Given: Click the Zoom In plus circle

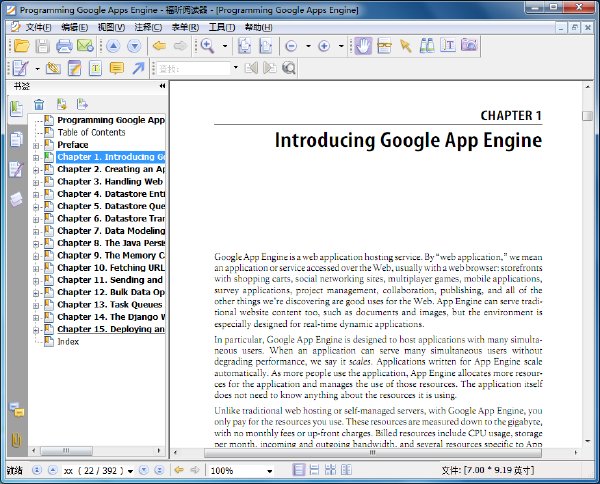Looking at the screenshot, I should [x=324, y=46].
